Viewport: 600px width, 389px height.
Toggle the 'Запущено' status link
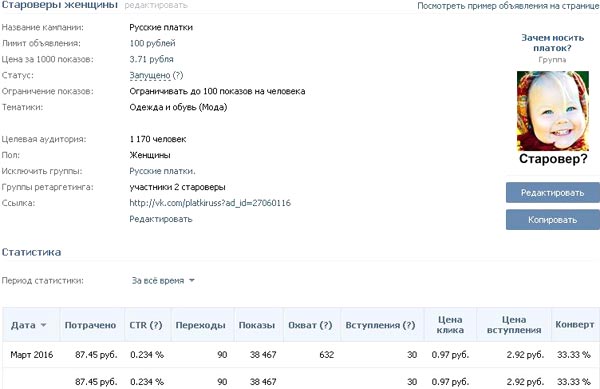[150, 75]
